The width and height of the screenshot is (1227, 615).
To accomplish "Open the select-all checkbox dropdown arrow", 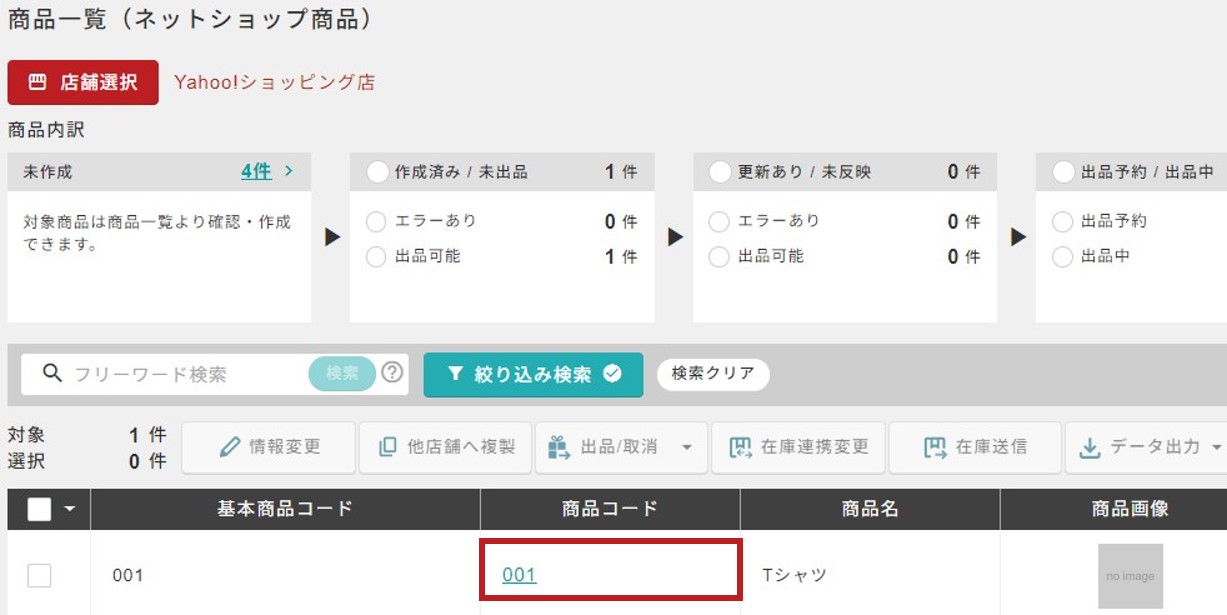I will click(70, 509).
